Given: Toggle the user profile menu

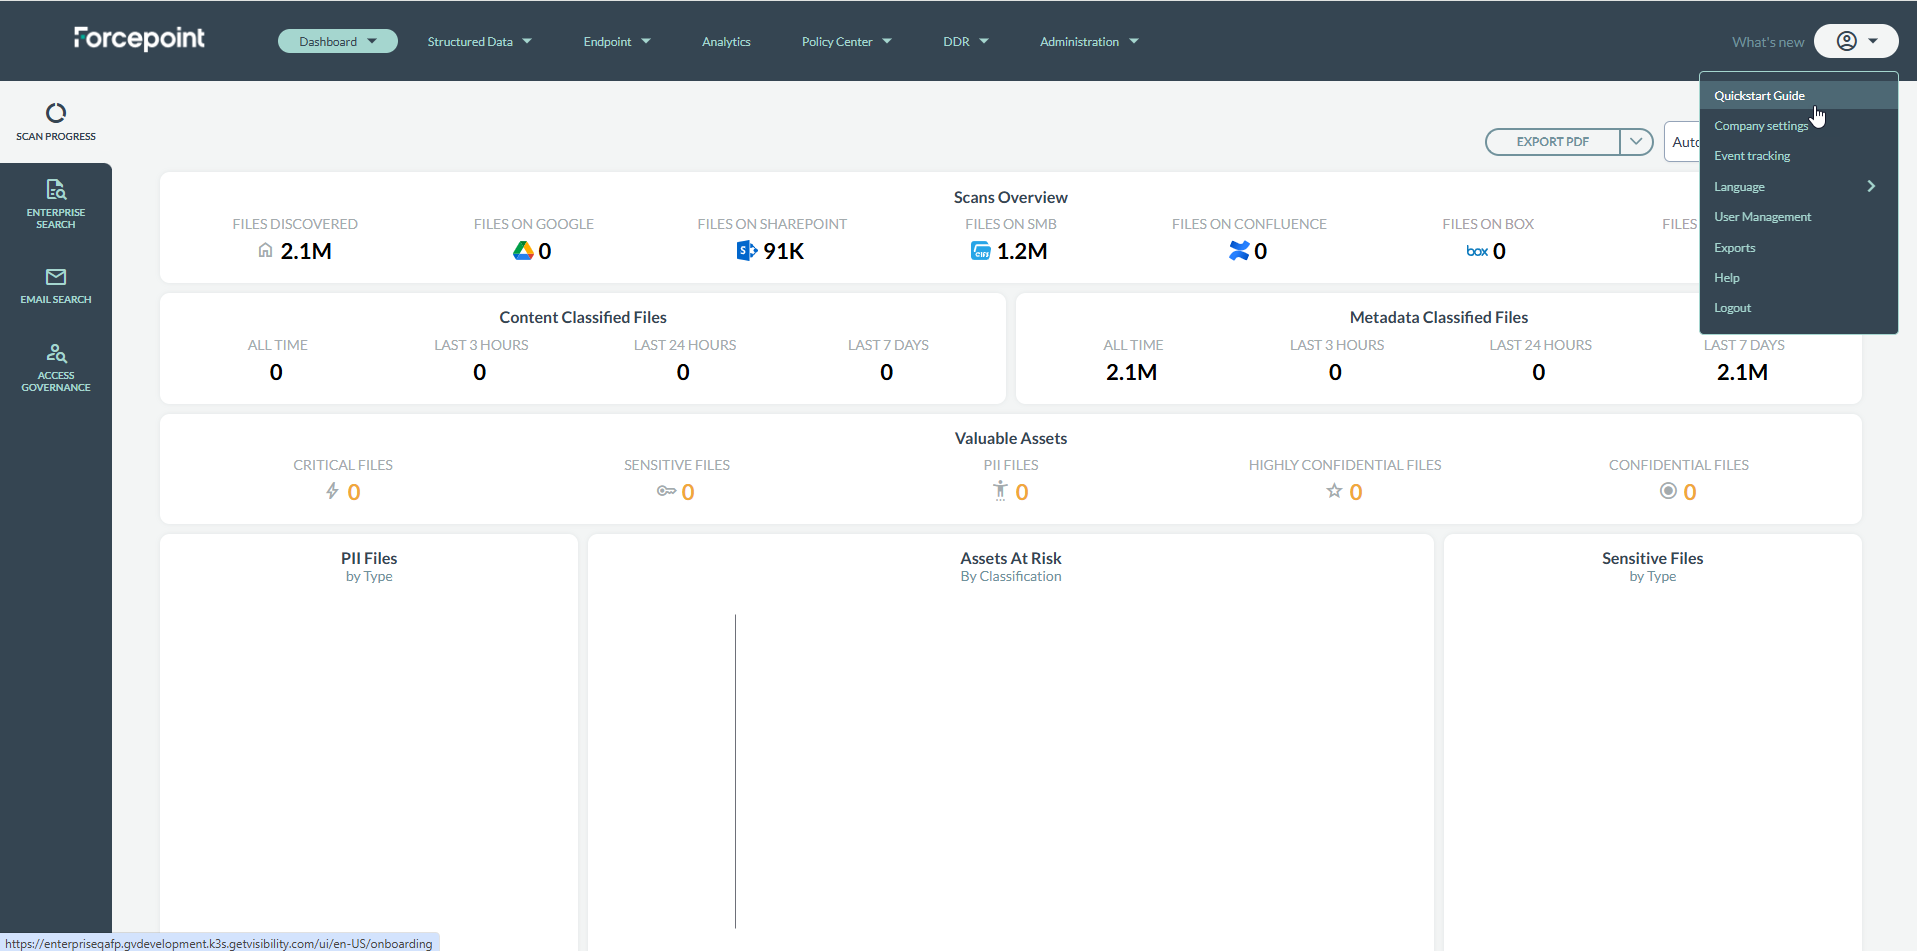Looking at the screenshot, I should coord(1856,41).
